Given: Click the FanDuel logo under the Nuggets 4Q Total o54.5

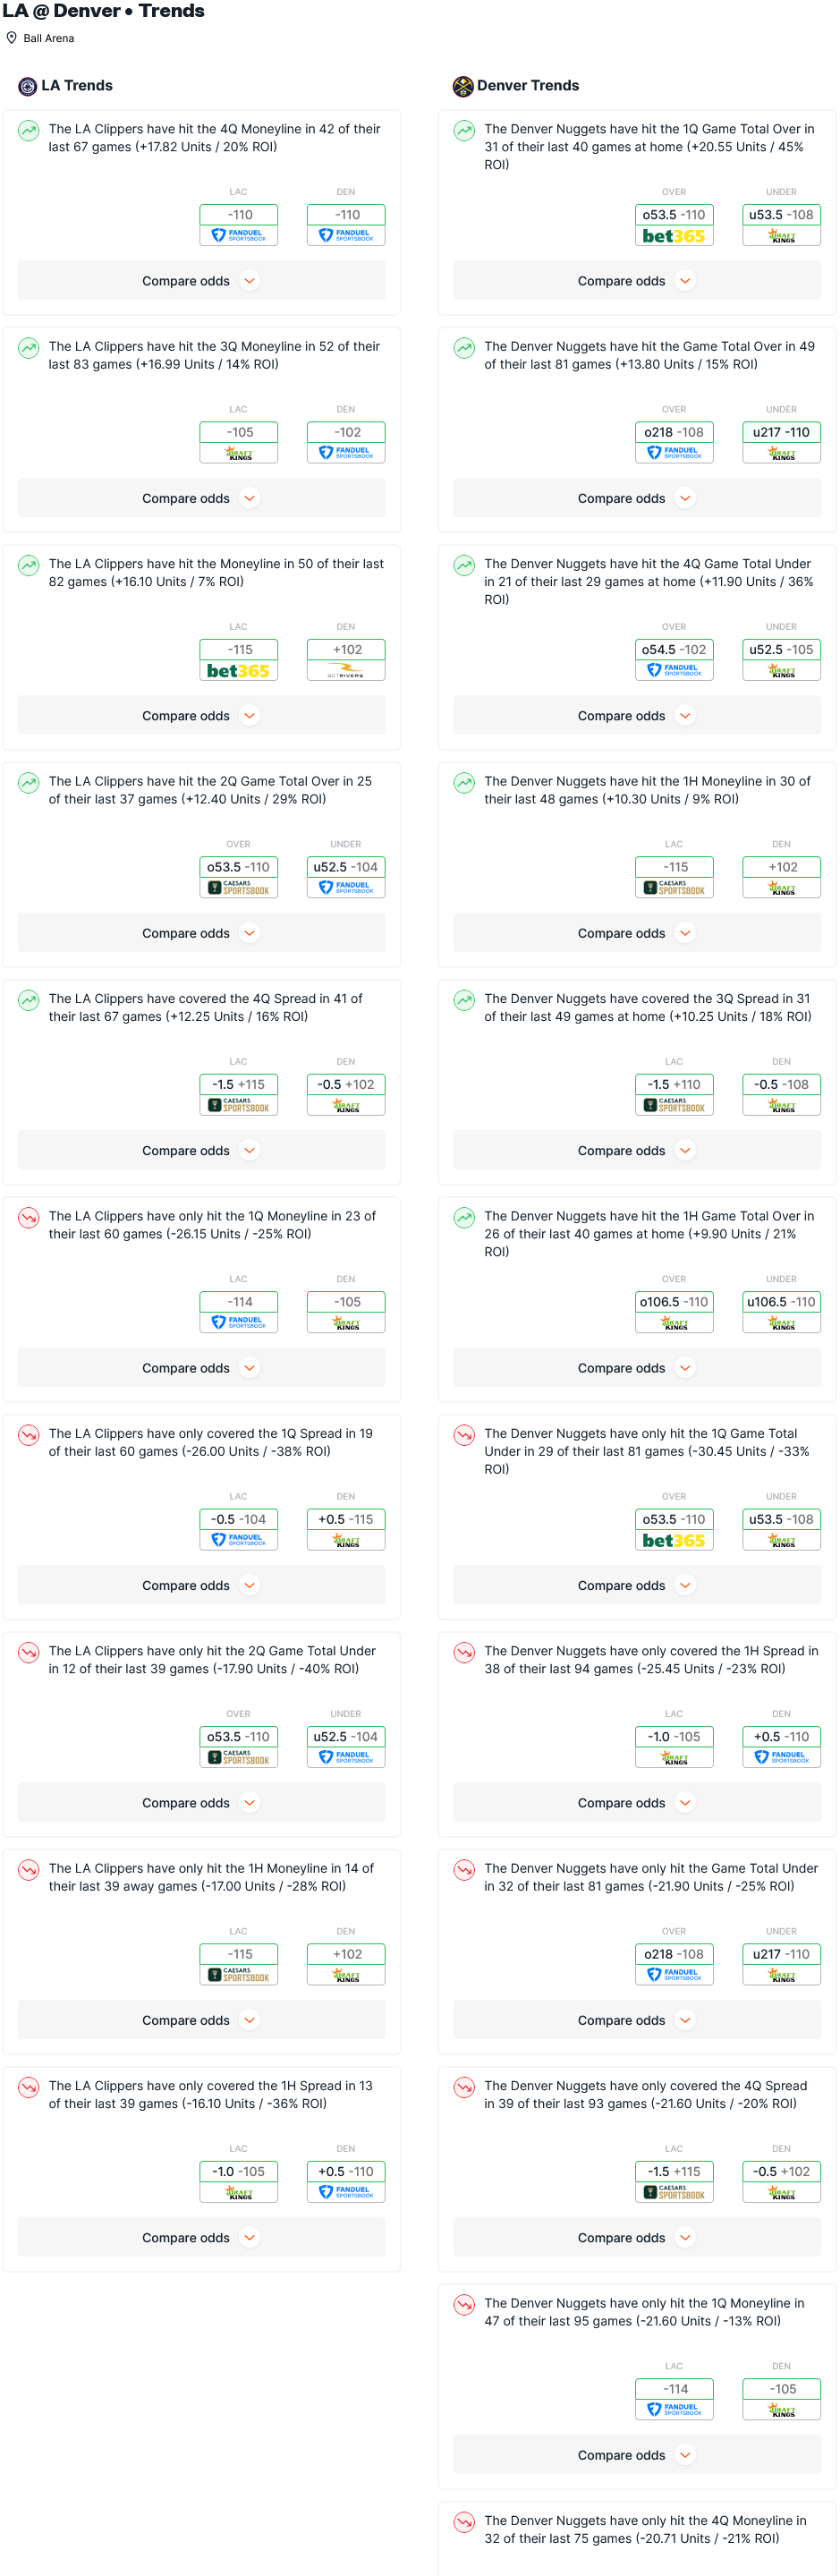Looking at the screenshot, I should click(x=674, y=671).
